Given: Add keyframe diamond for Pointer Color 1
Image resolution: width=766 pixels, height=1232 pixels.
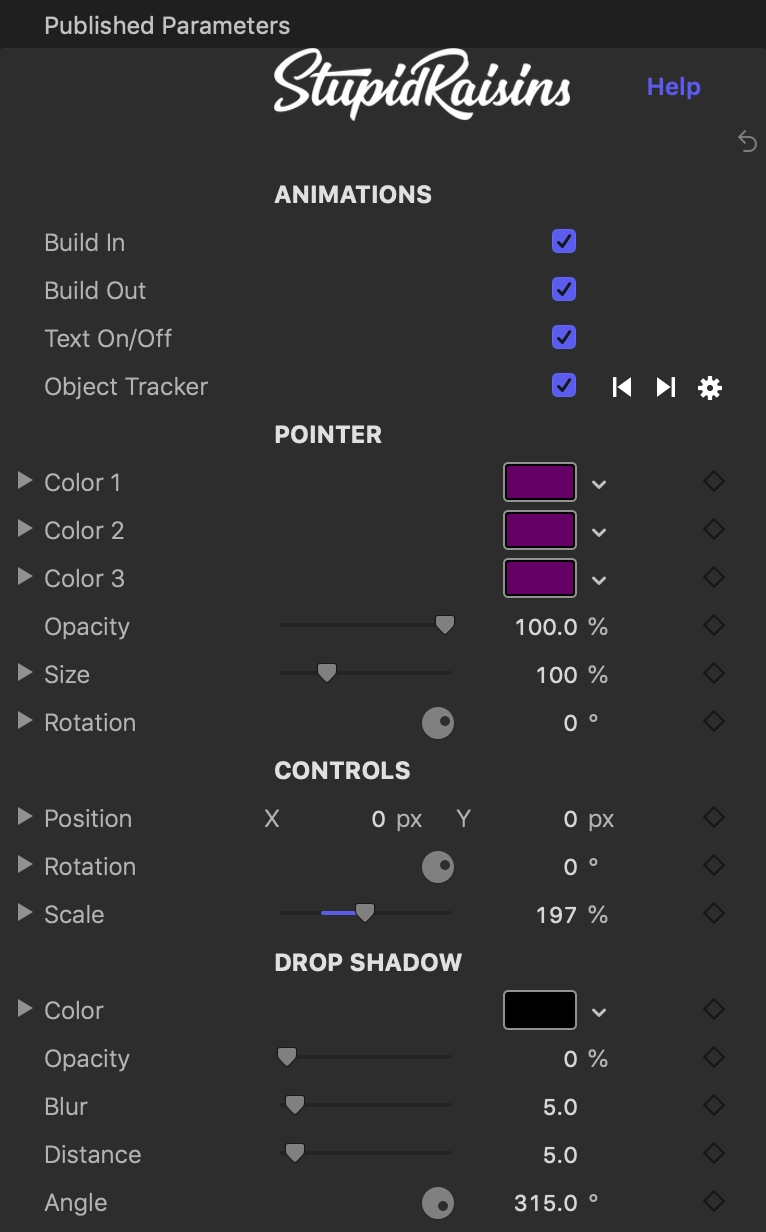Looking at the screenshot, I should [714, 481].
